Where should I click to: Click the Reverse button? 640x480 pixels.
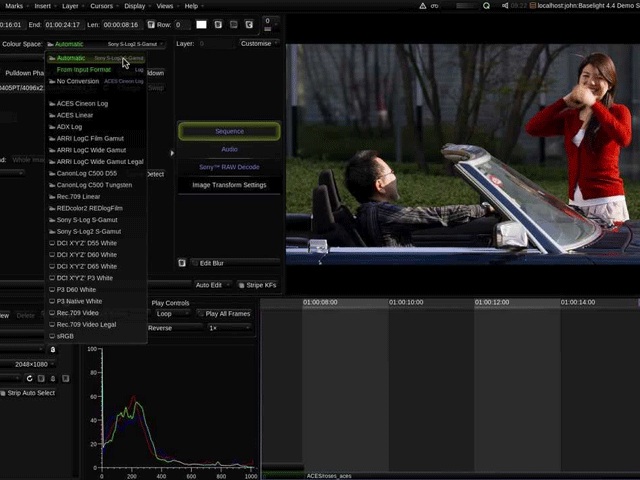pos(174,328)
